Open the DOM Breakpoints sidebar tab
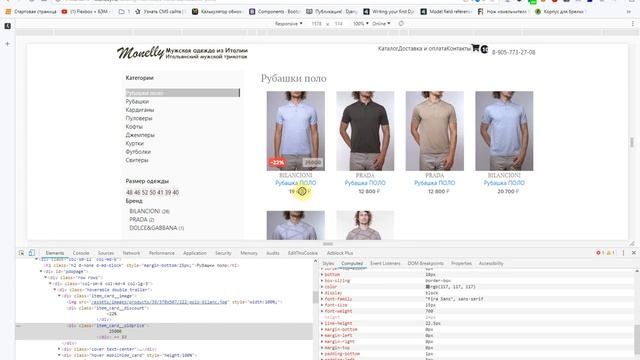The height and width of the screenshot is (360, 640). [x=426, y=264]
